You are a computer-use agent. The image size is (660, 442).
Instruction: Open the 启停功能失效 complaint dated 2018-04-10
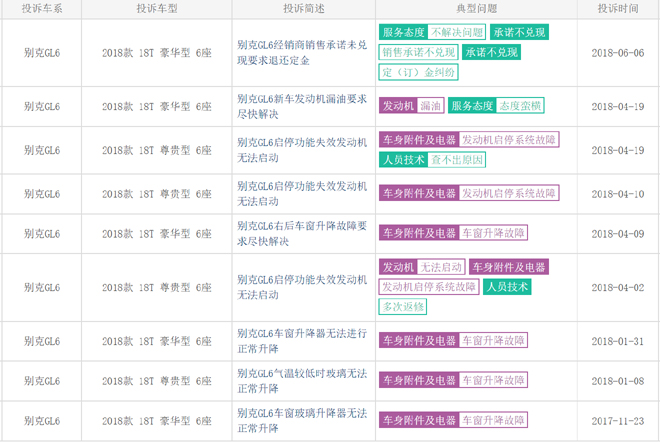point(302,194)
